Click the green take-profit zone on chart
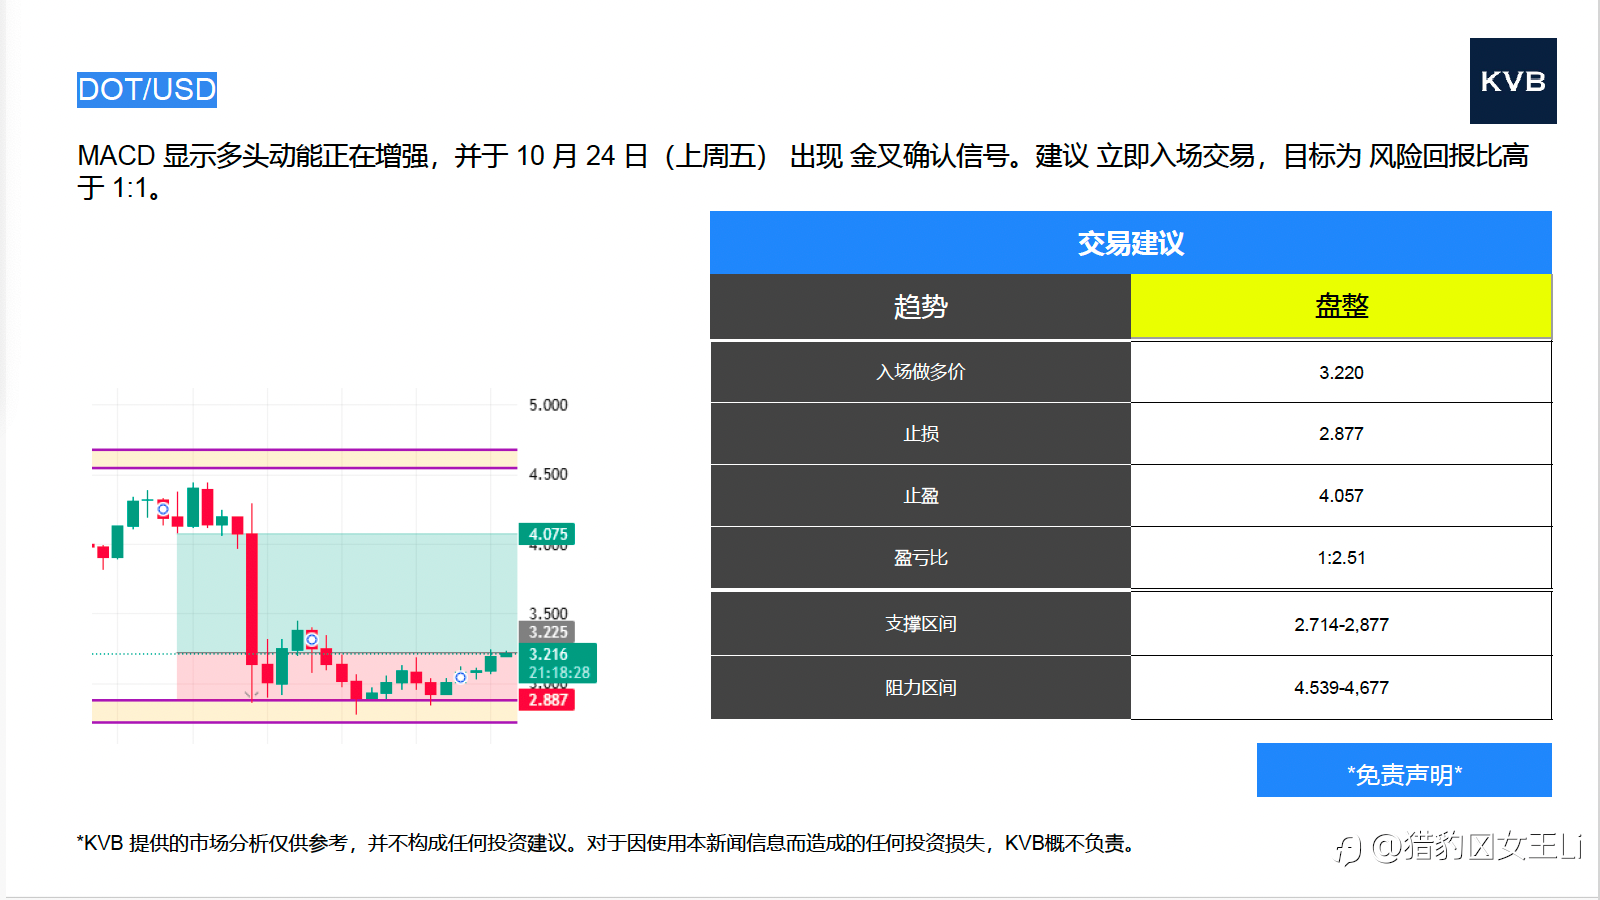 [x=347, y=593]
